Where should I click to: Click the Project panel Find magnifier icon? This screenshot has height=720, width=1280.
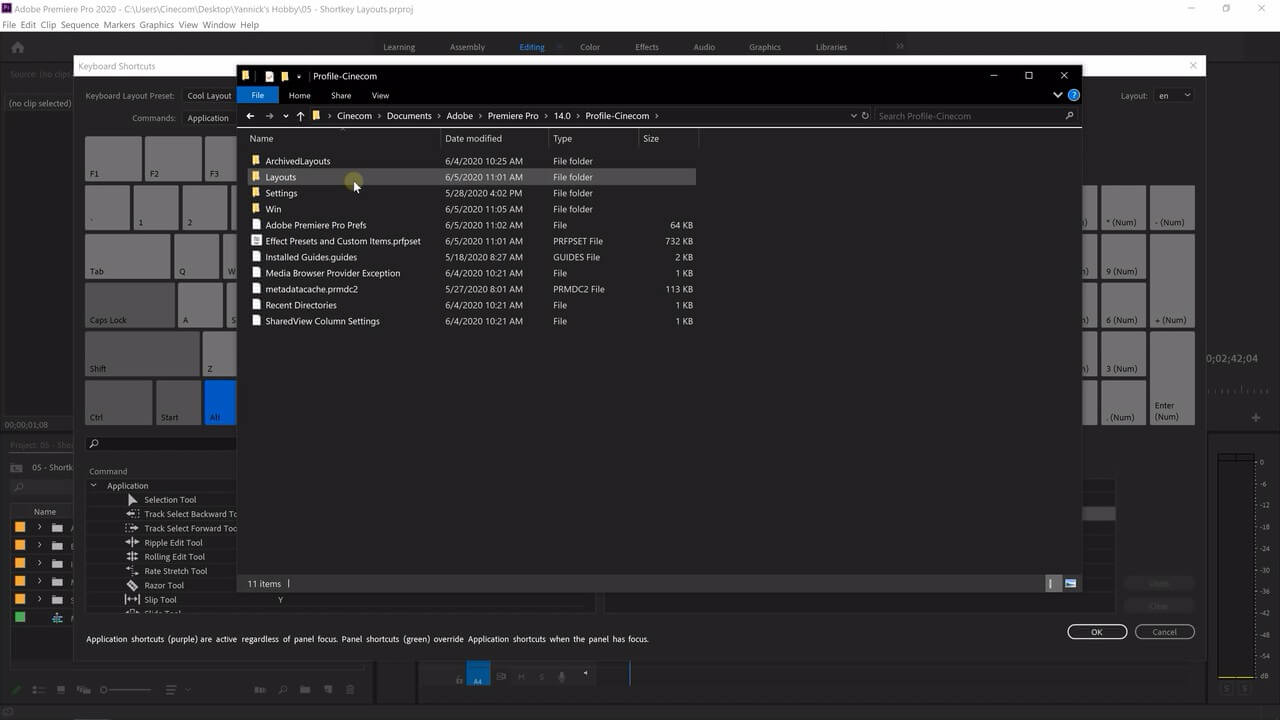(284, 690)
